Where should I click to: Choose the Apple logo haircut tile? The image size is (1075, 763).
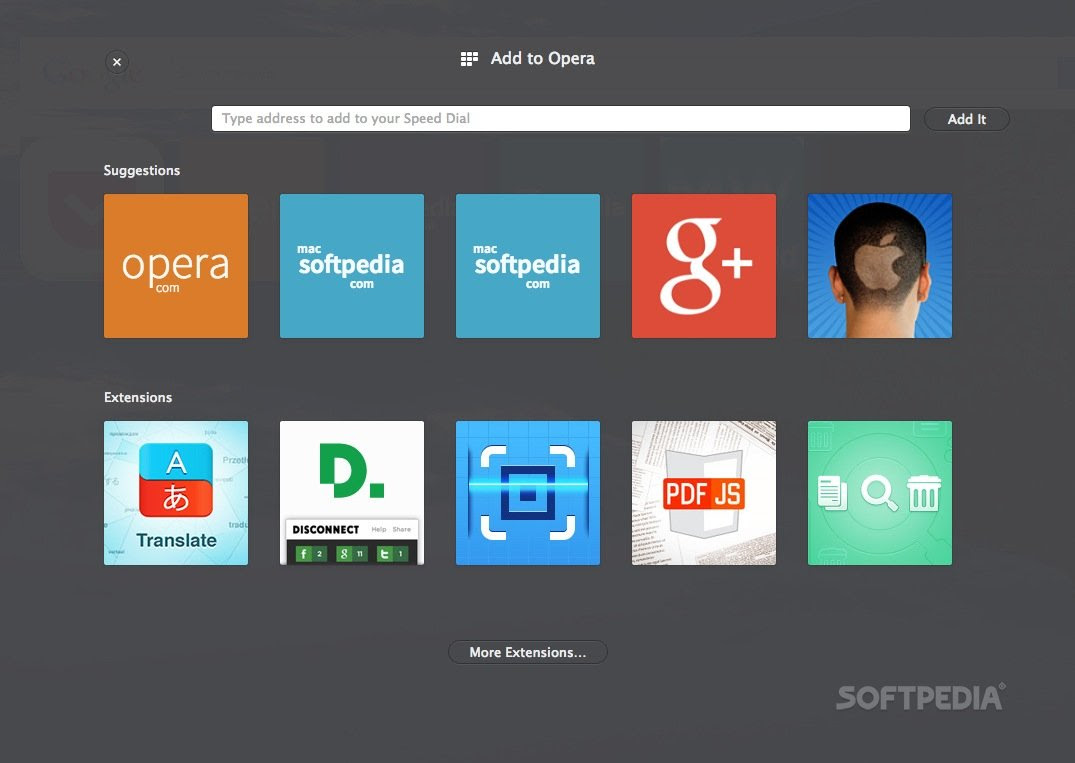click(880, 266)
